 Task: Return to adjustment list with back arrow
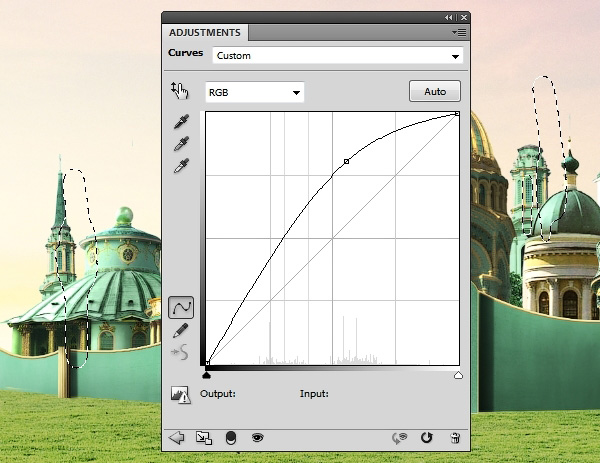178,437
